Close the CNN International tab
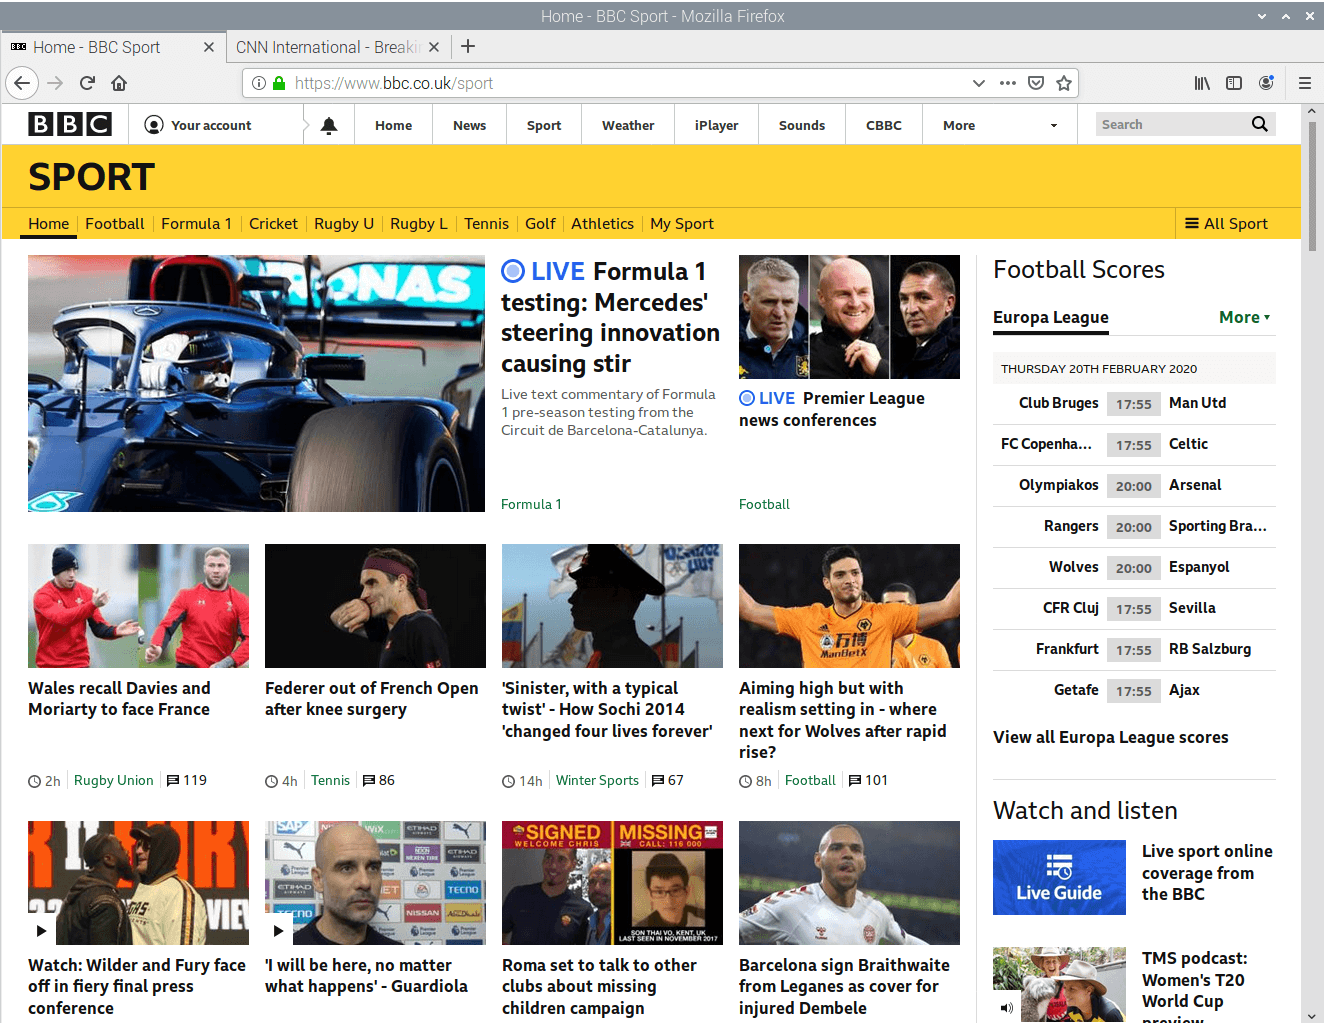The image size is (1324, 1025). (x=434, y=47)
